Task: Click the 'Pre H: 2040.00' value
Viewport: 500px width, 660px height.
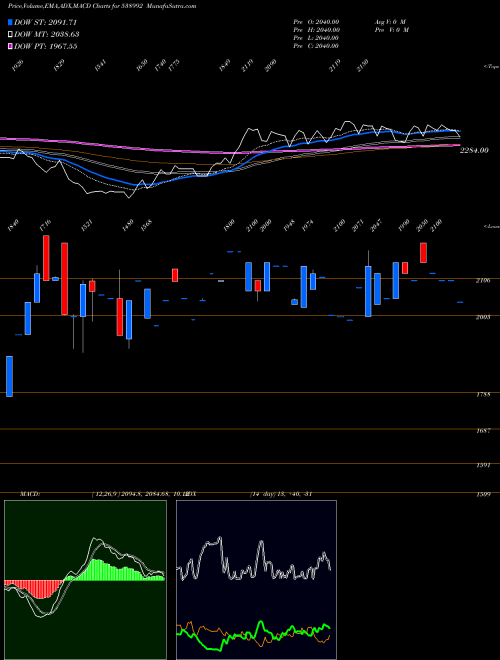Action: 316,30
